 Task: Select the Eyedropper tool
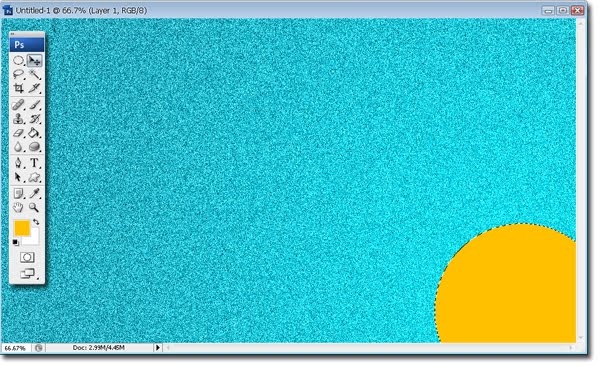point(34,193)
